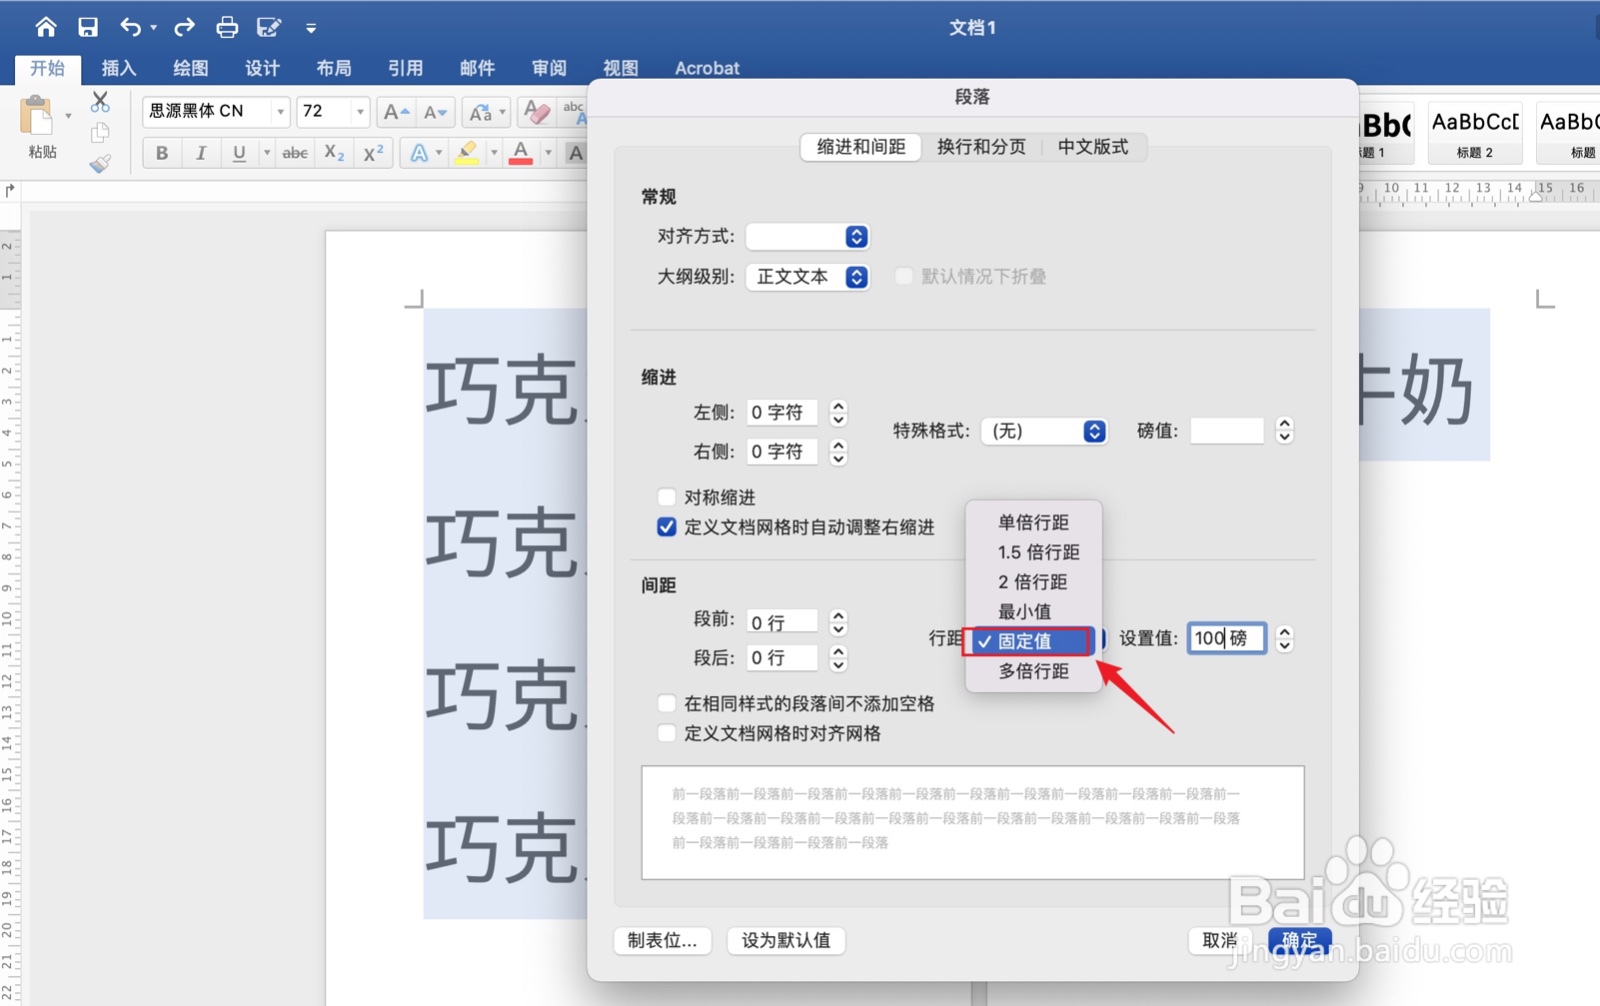Image resolution: width=1600 pixels, height=1006 pixels.
Task: Click the 确定 button
Action: (1299, 941)
